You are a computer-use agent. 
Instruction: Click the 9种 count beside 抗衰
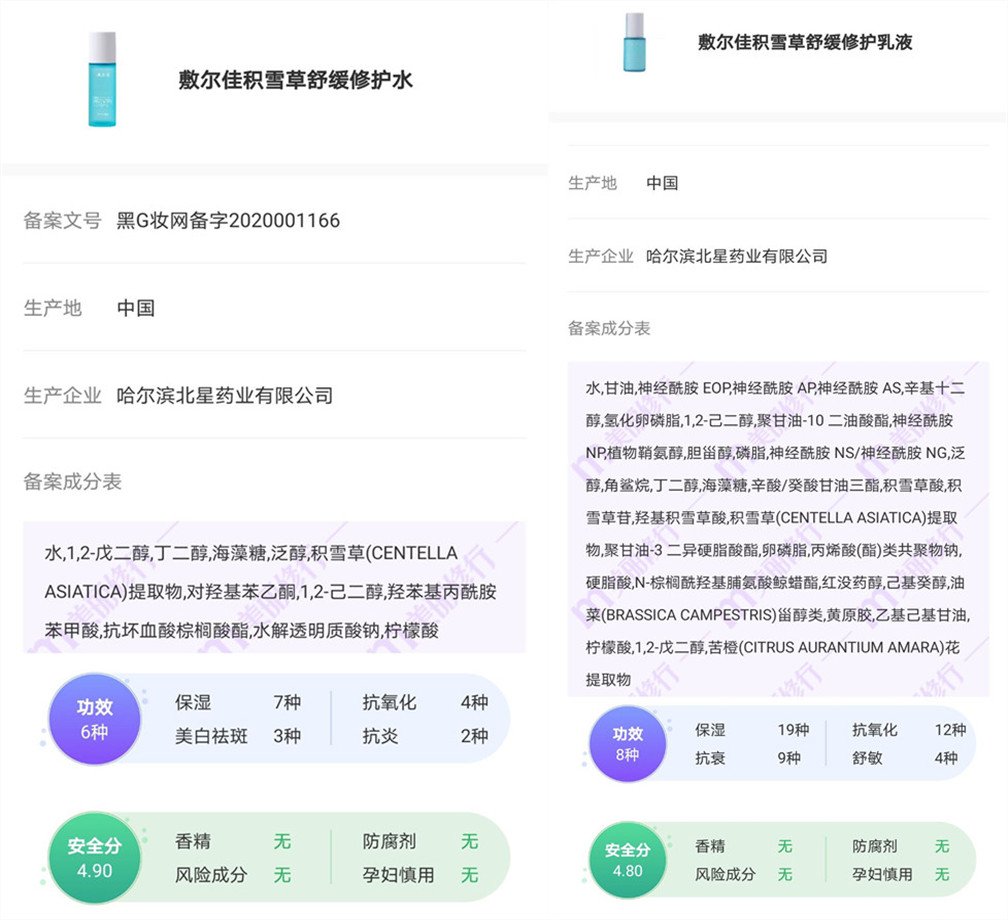[x=789, y=758]
